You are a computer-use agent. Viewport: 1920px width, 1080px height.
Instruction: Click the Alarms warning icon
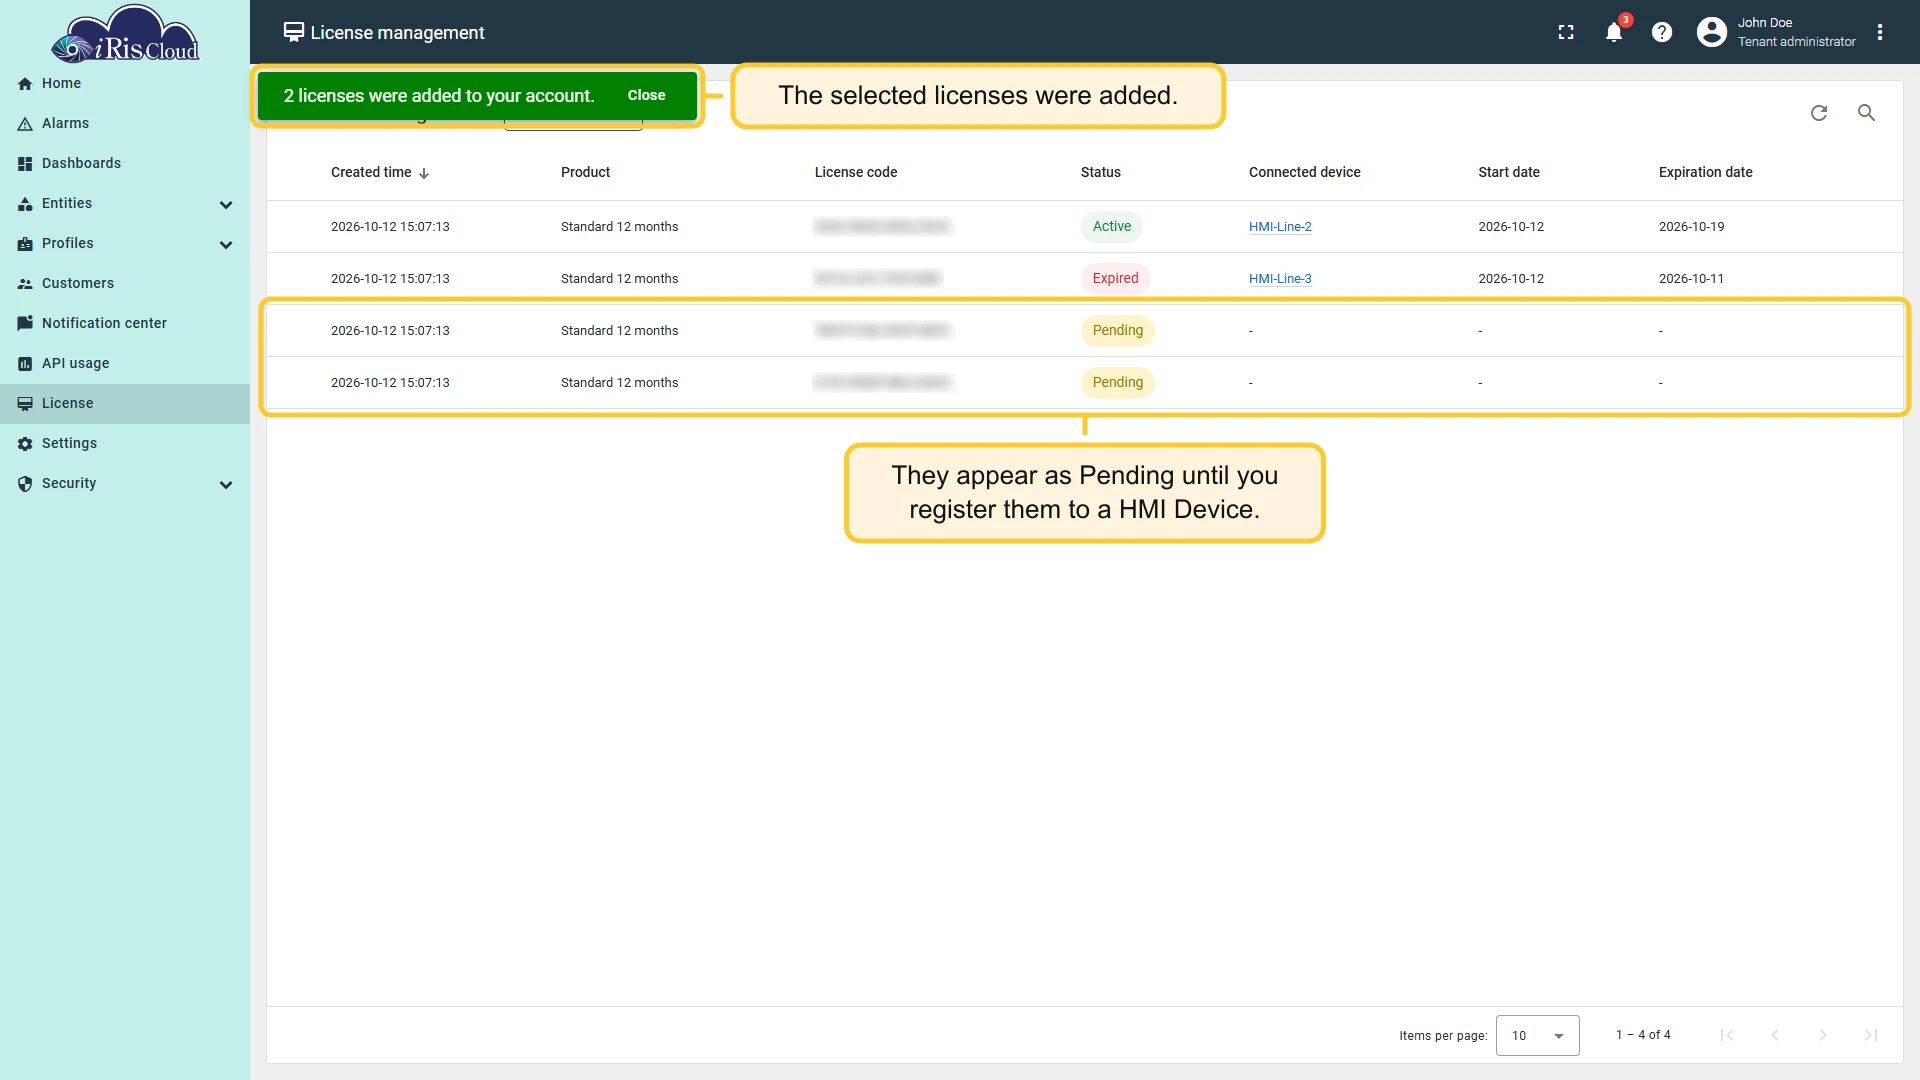click(25, 124)
